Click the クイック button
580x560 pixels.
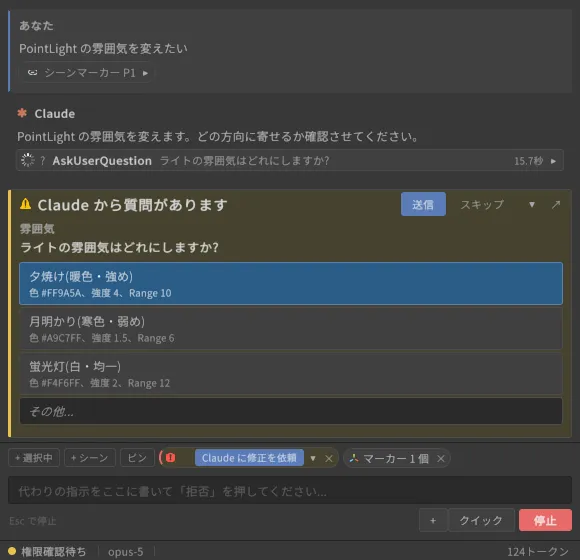(x=481, y=520)
